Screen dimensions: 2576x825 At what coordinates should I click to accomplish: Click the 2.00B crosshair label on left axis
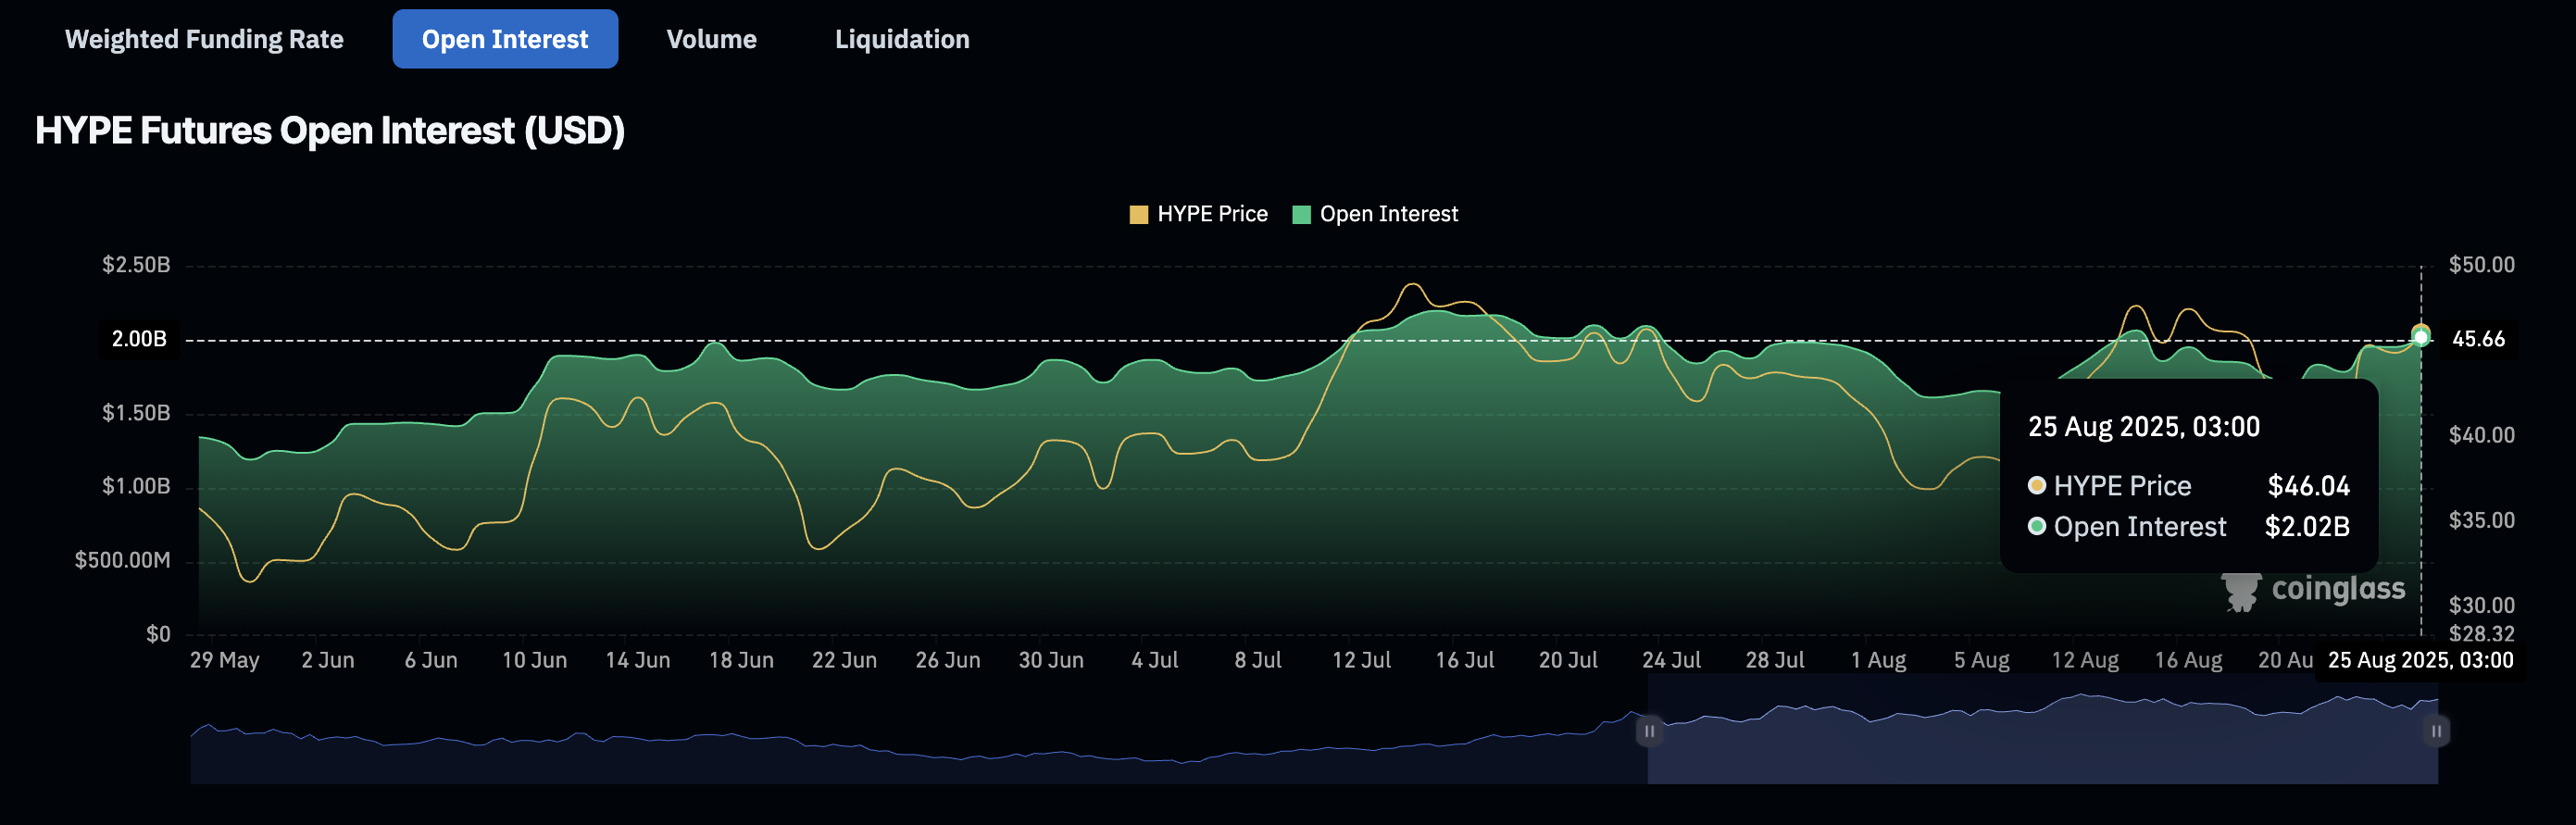pos(139,339)
